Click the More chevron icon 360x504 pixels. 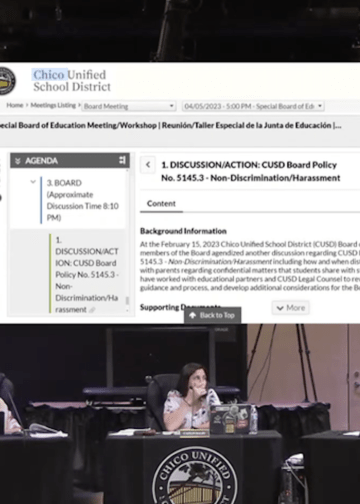[280, 308]
